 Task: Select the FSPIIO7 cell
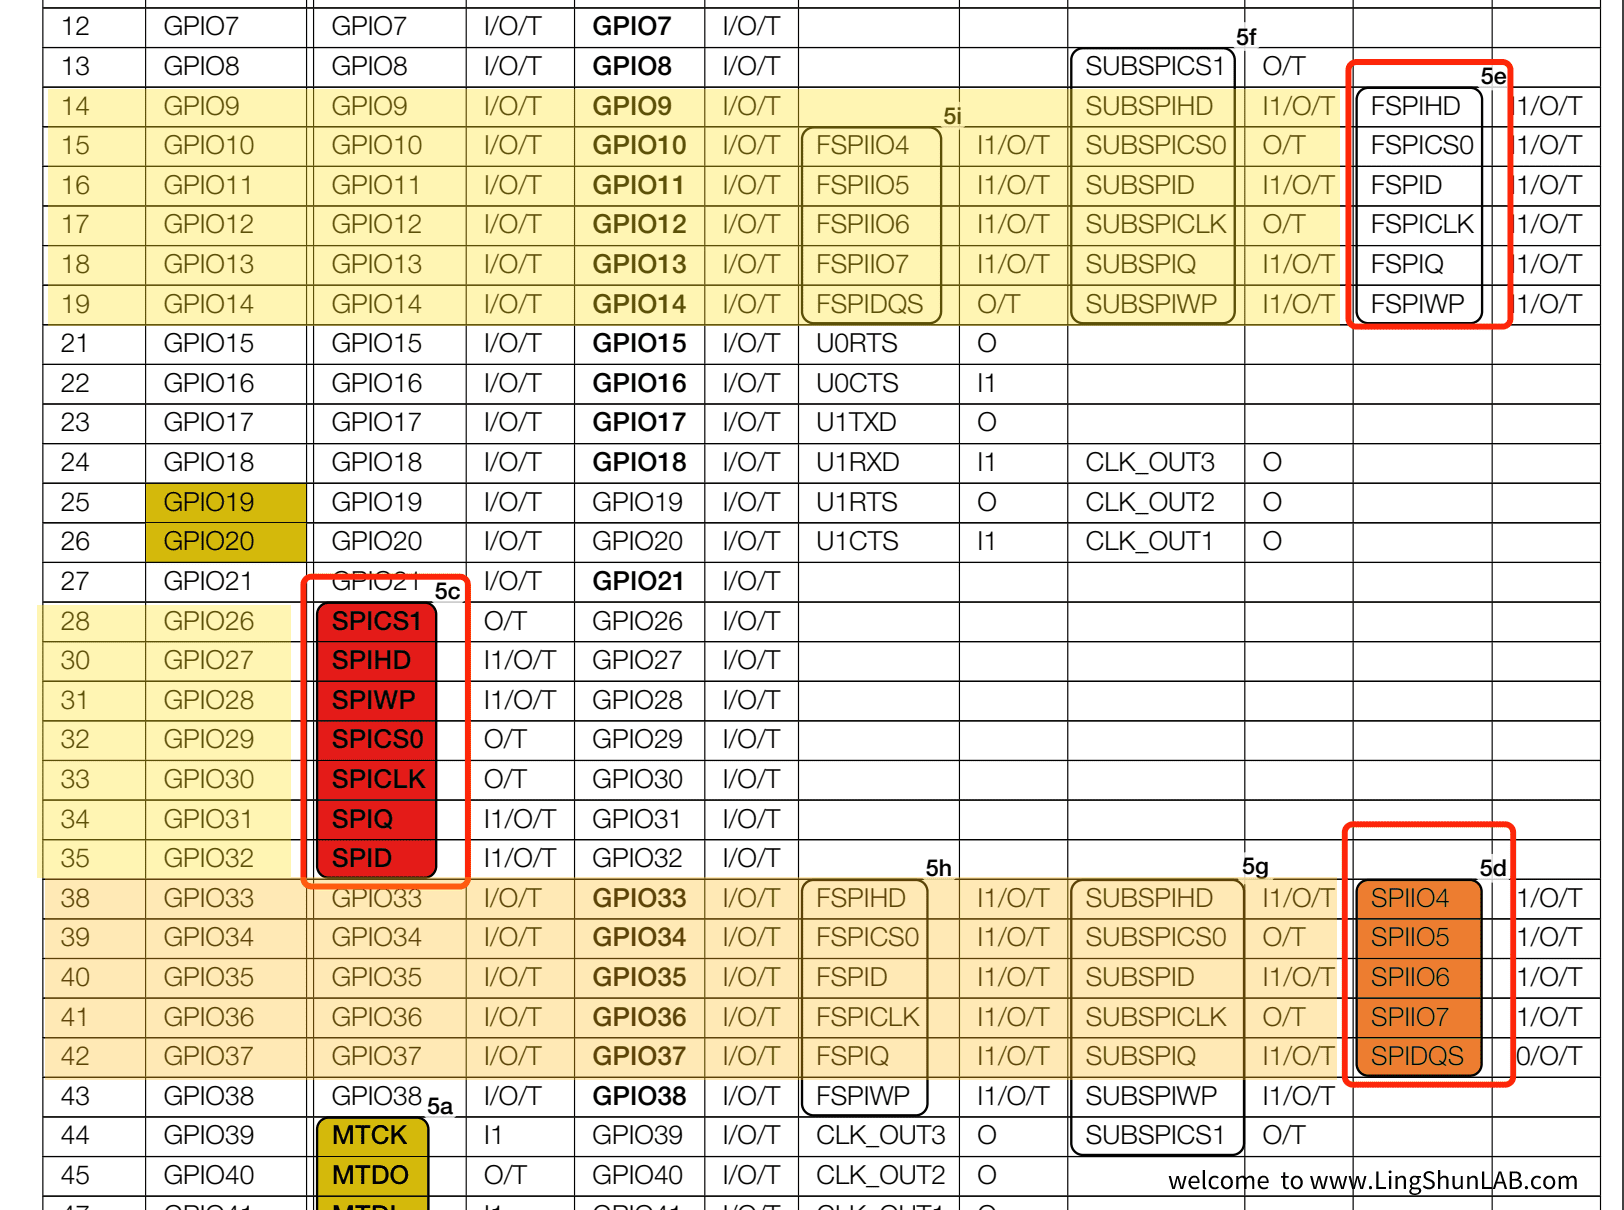click(871, 264)
